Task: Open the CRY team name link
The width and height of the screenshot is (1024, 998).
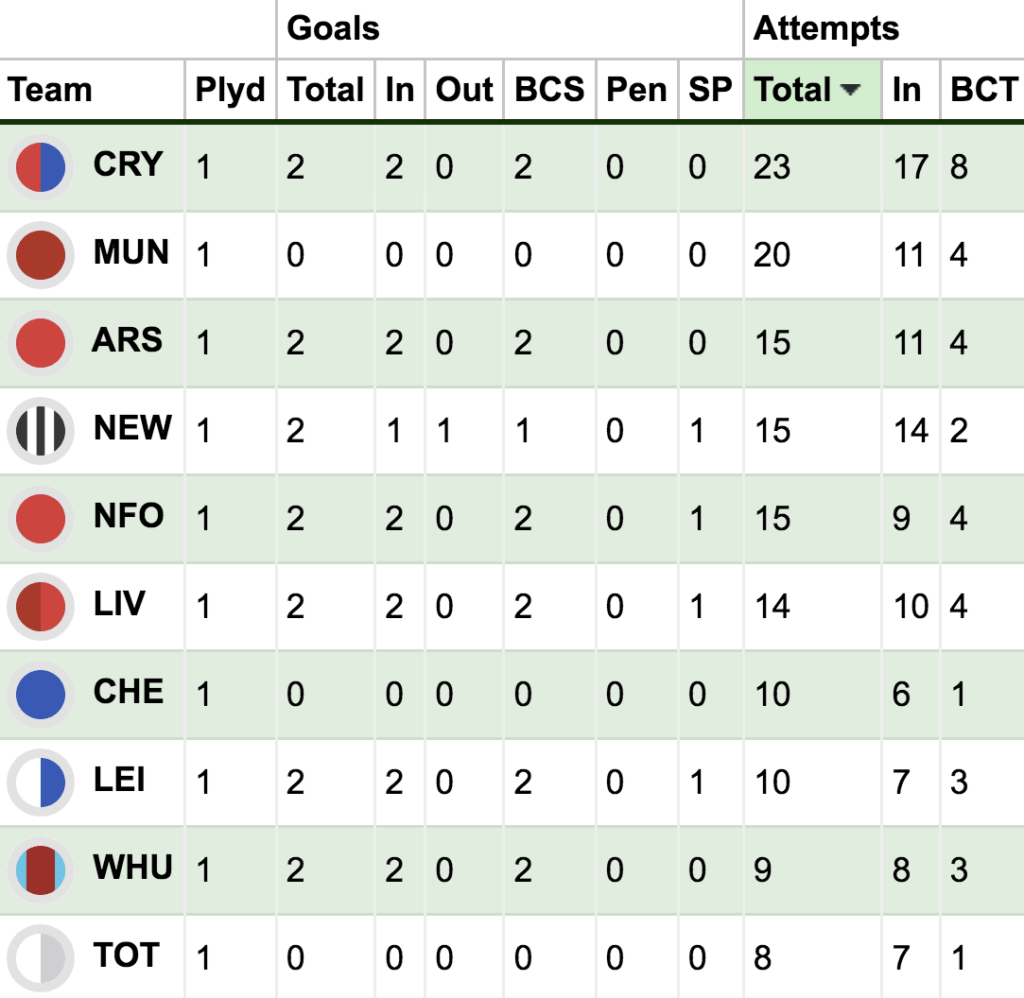Action: [x=128, y=164]
